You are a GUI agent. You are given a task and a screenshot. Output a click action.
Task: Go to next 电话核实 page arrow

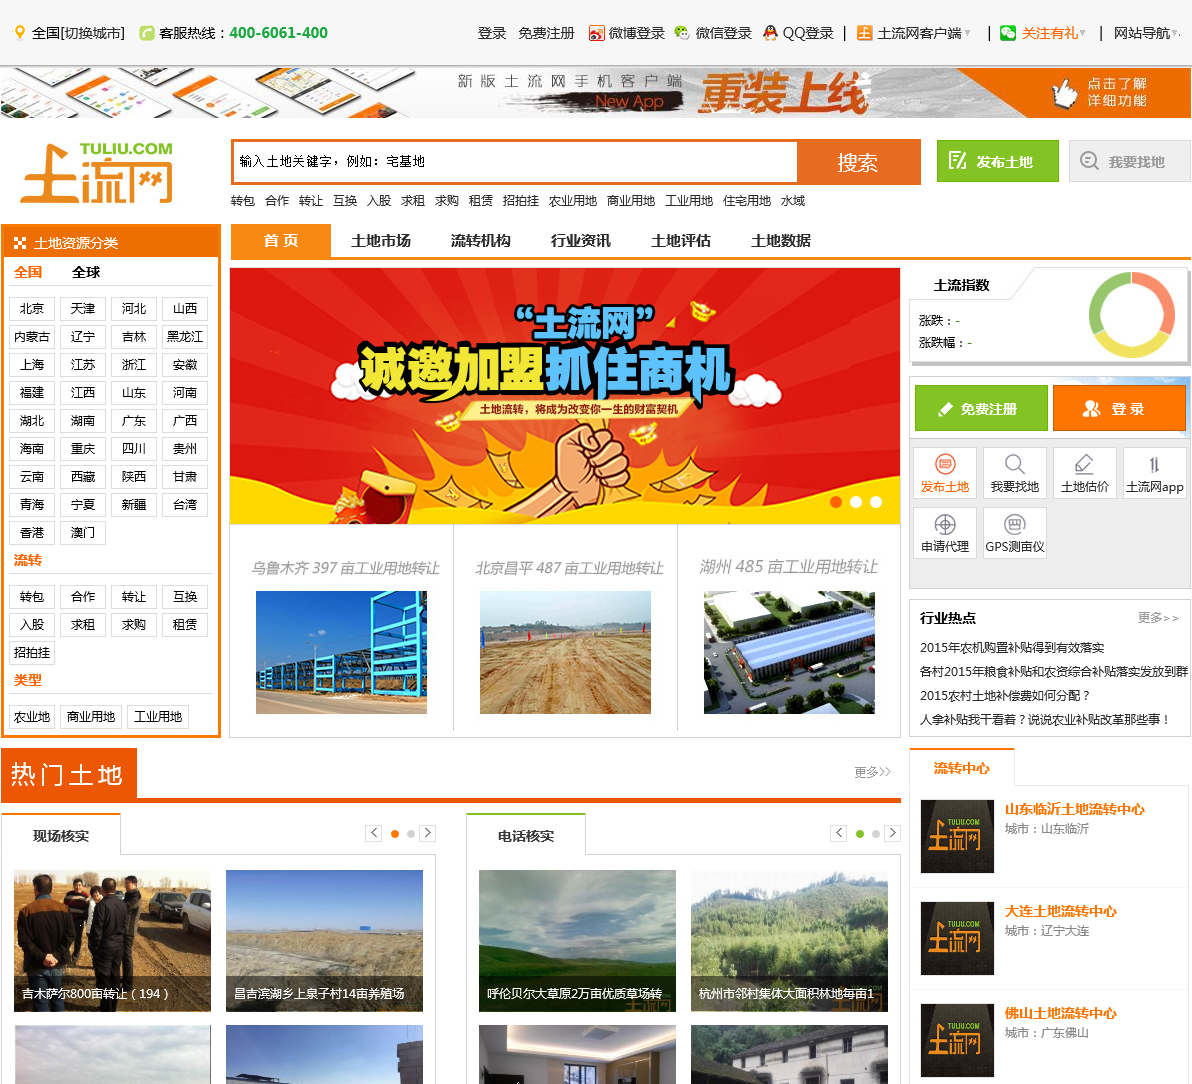click(892, 833)
